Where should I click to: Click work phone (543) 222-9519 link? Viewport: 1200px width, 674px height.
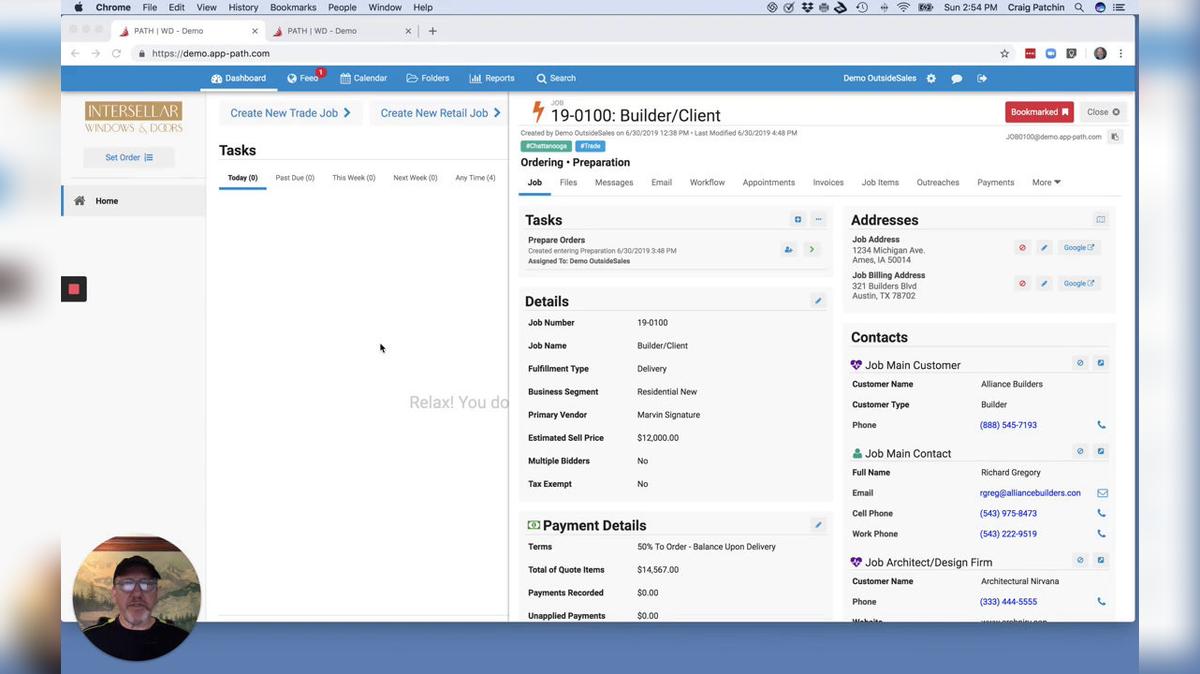(1008, 534)
